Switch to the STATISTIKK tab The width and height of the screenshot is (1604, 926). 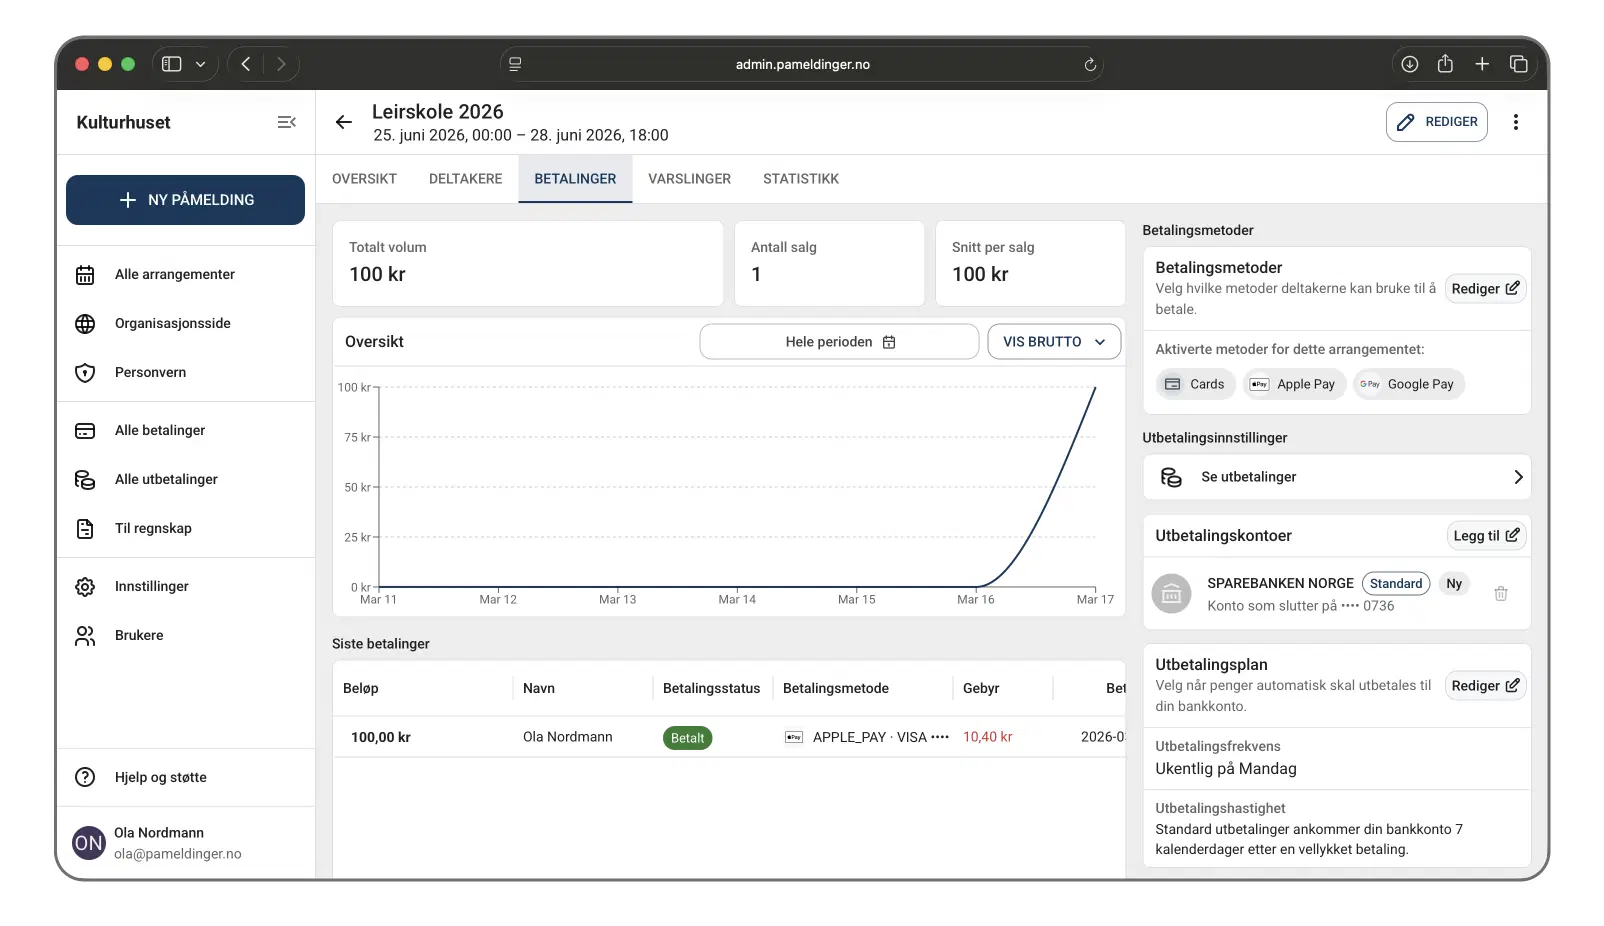tap(800, 179)
